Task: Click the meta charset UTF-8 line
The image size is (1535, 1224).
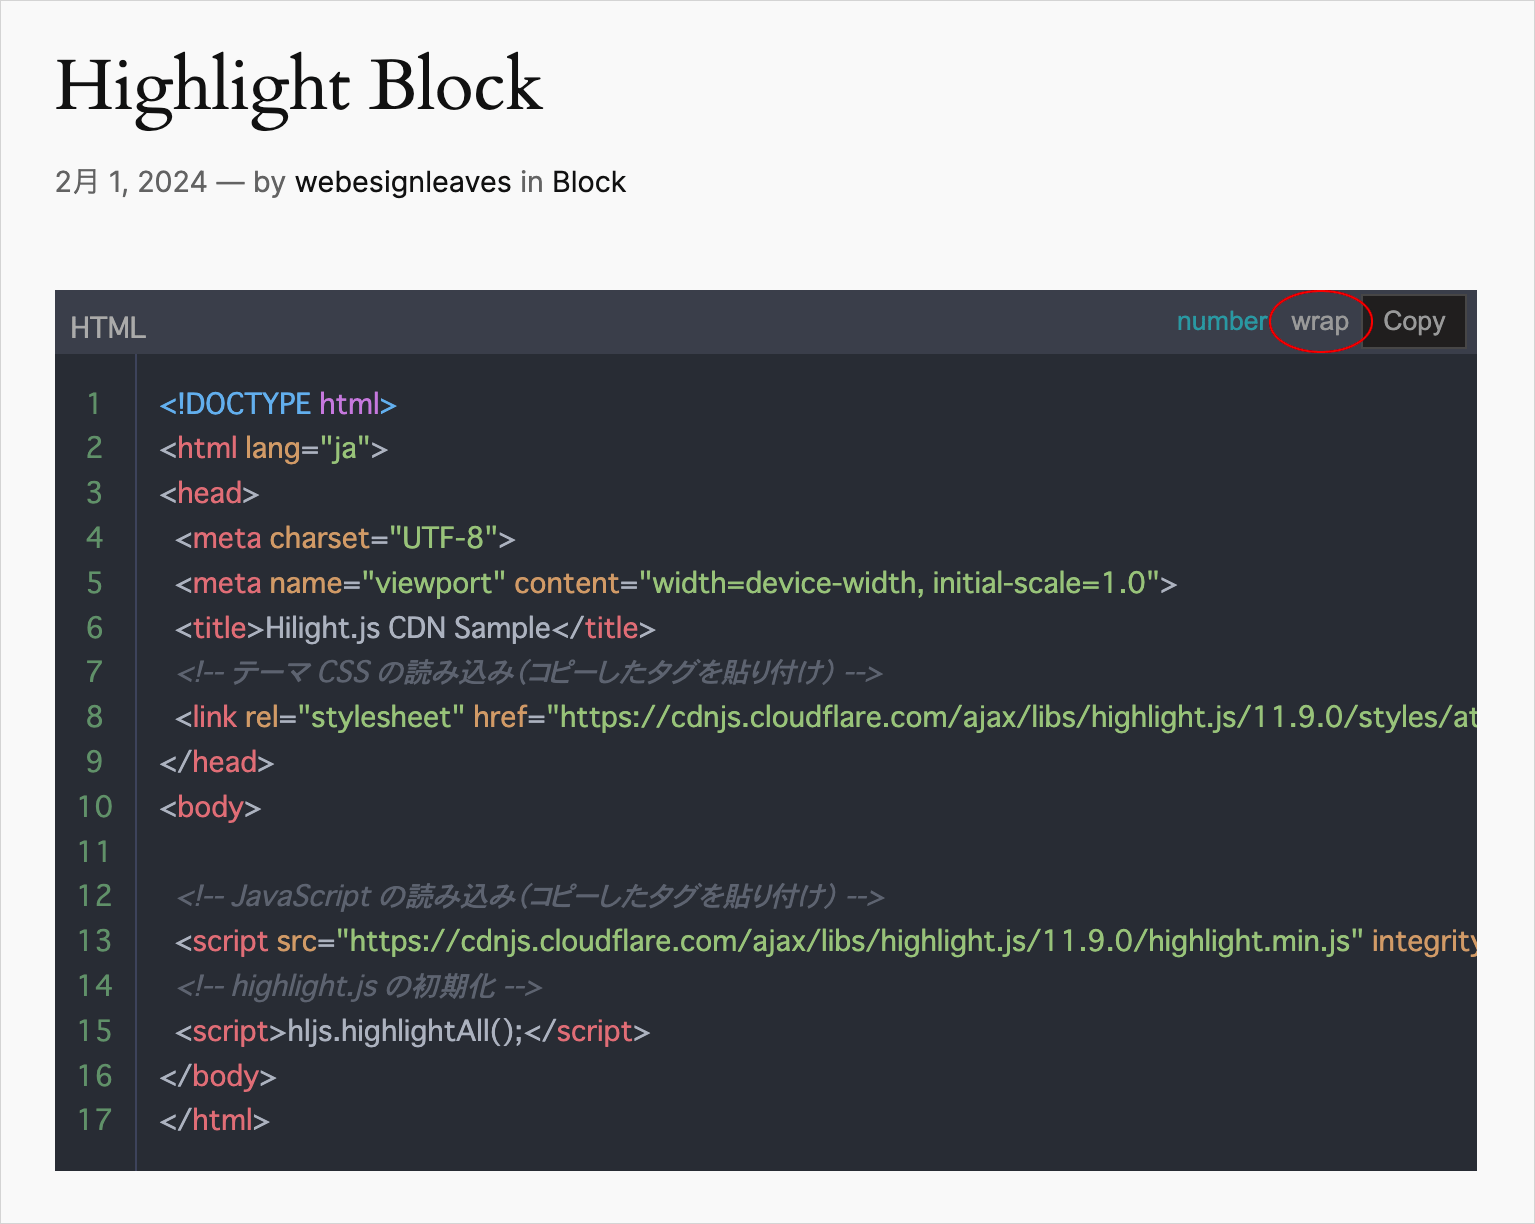Action: [345, 538]
